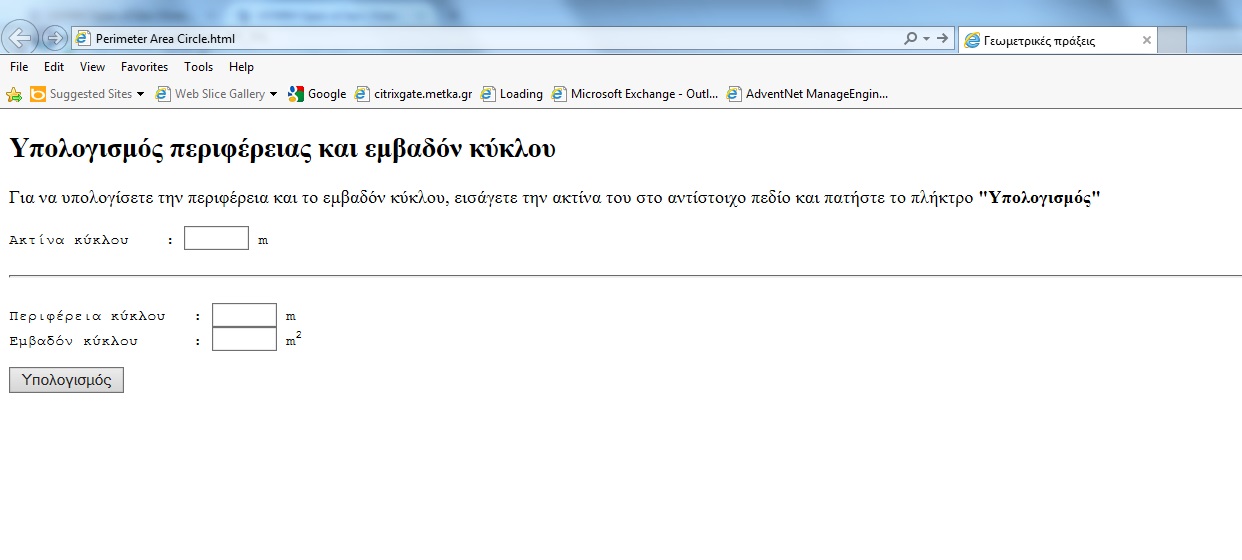This screenshot has width=1242, height=560.
Task: Close the Γεωμετρικές πράξεις tab
Action: pos(1146,41)
